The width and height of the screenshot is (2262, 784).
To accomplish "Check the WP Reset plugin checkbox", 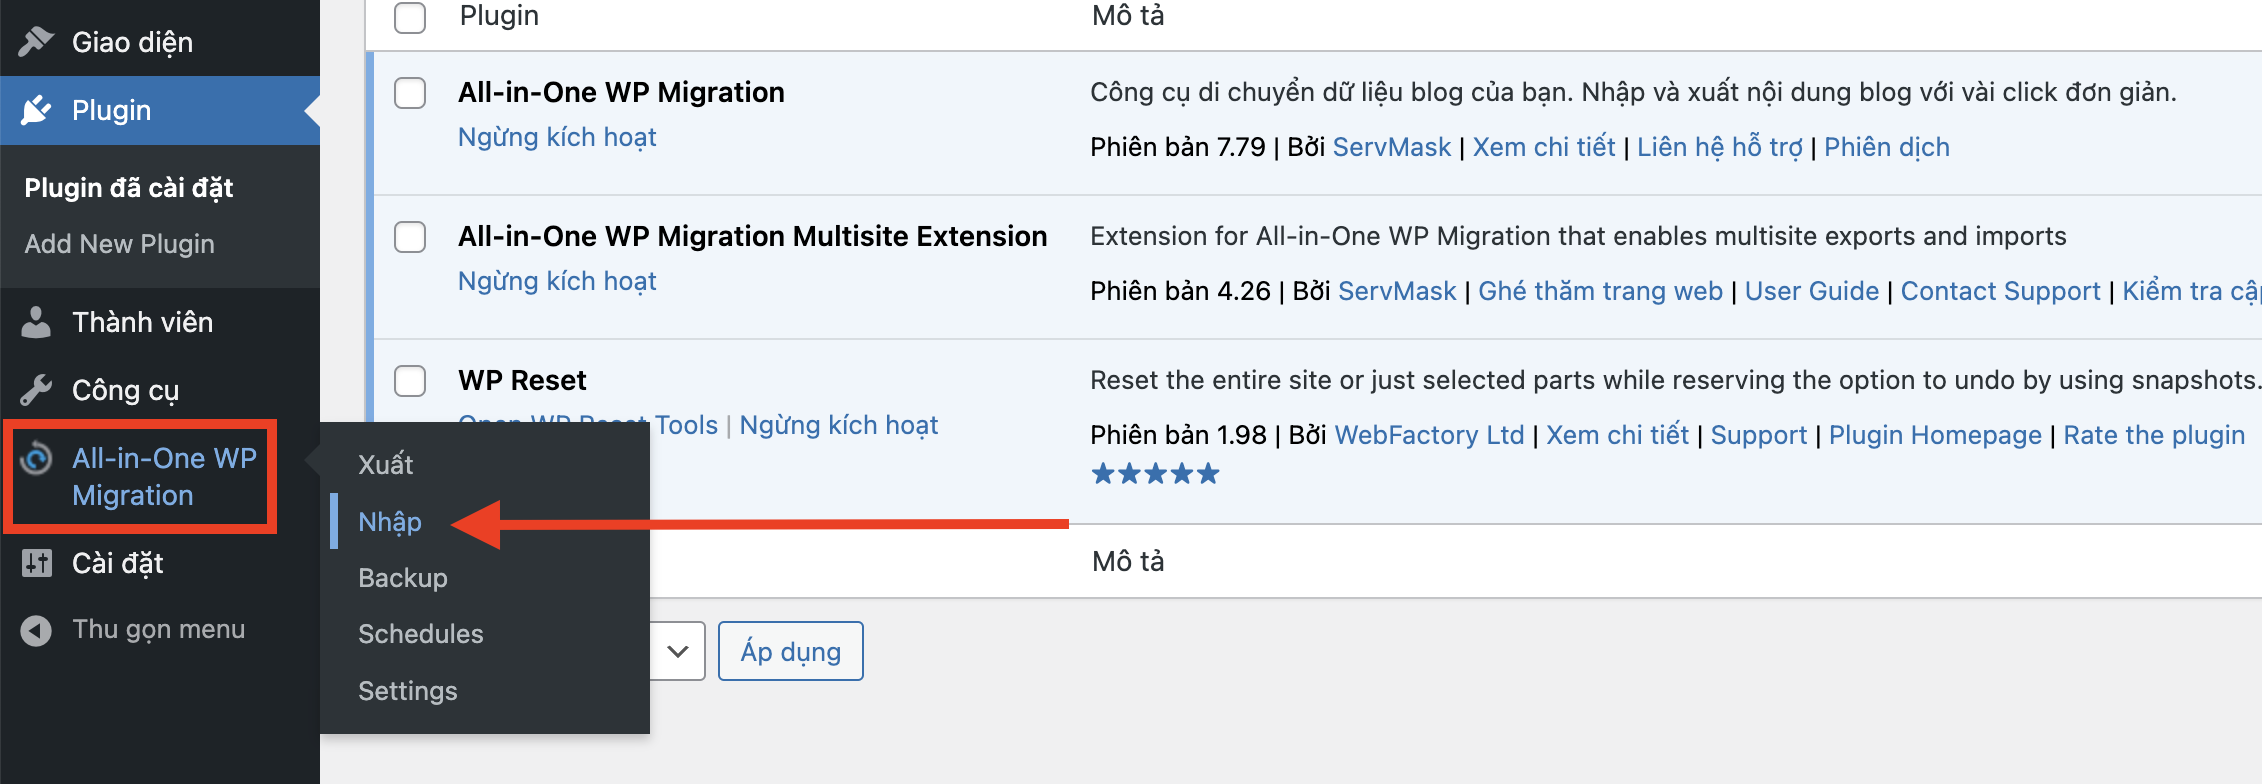I will [x=410, y=381].
